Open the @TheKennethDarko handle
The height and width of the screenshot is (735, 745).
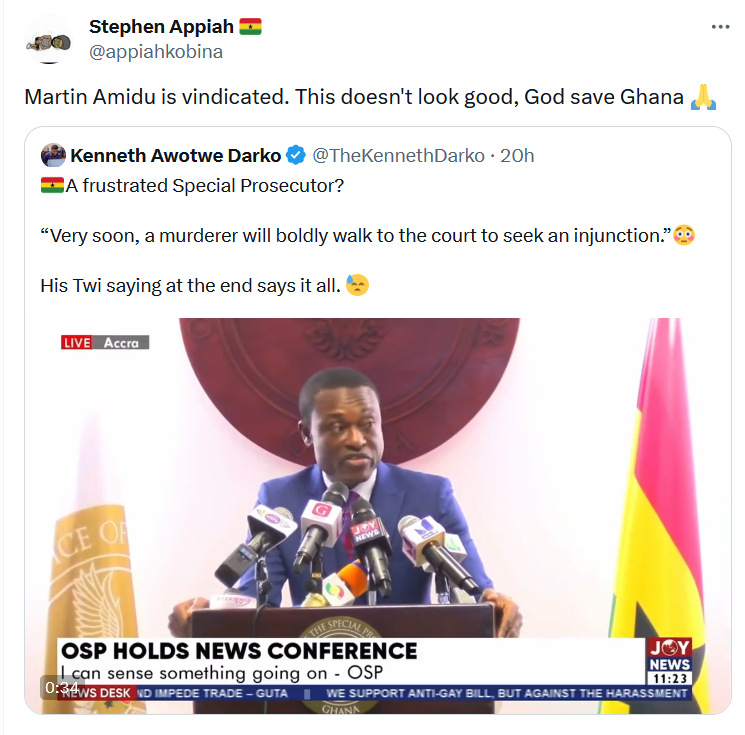(398, 156)
